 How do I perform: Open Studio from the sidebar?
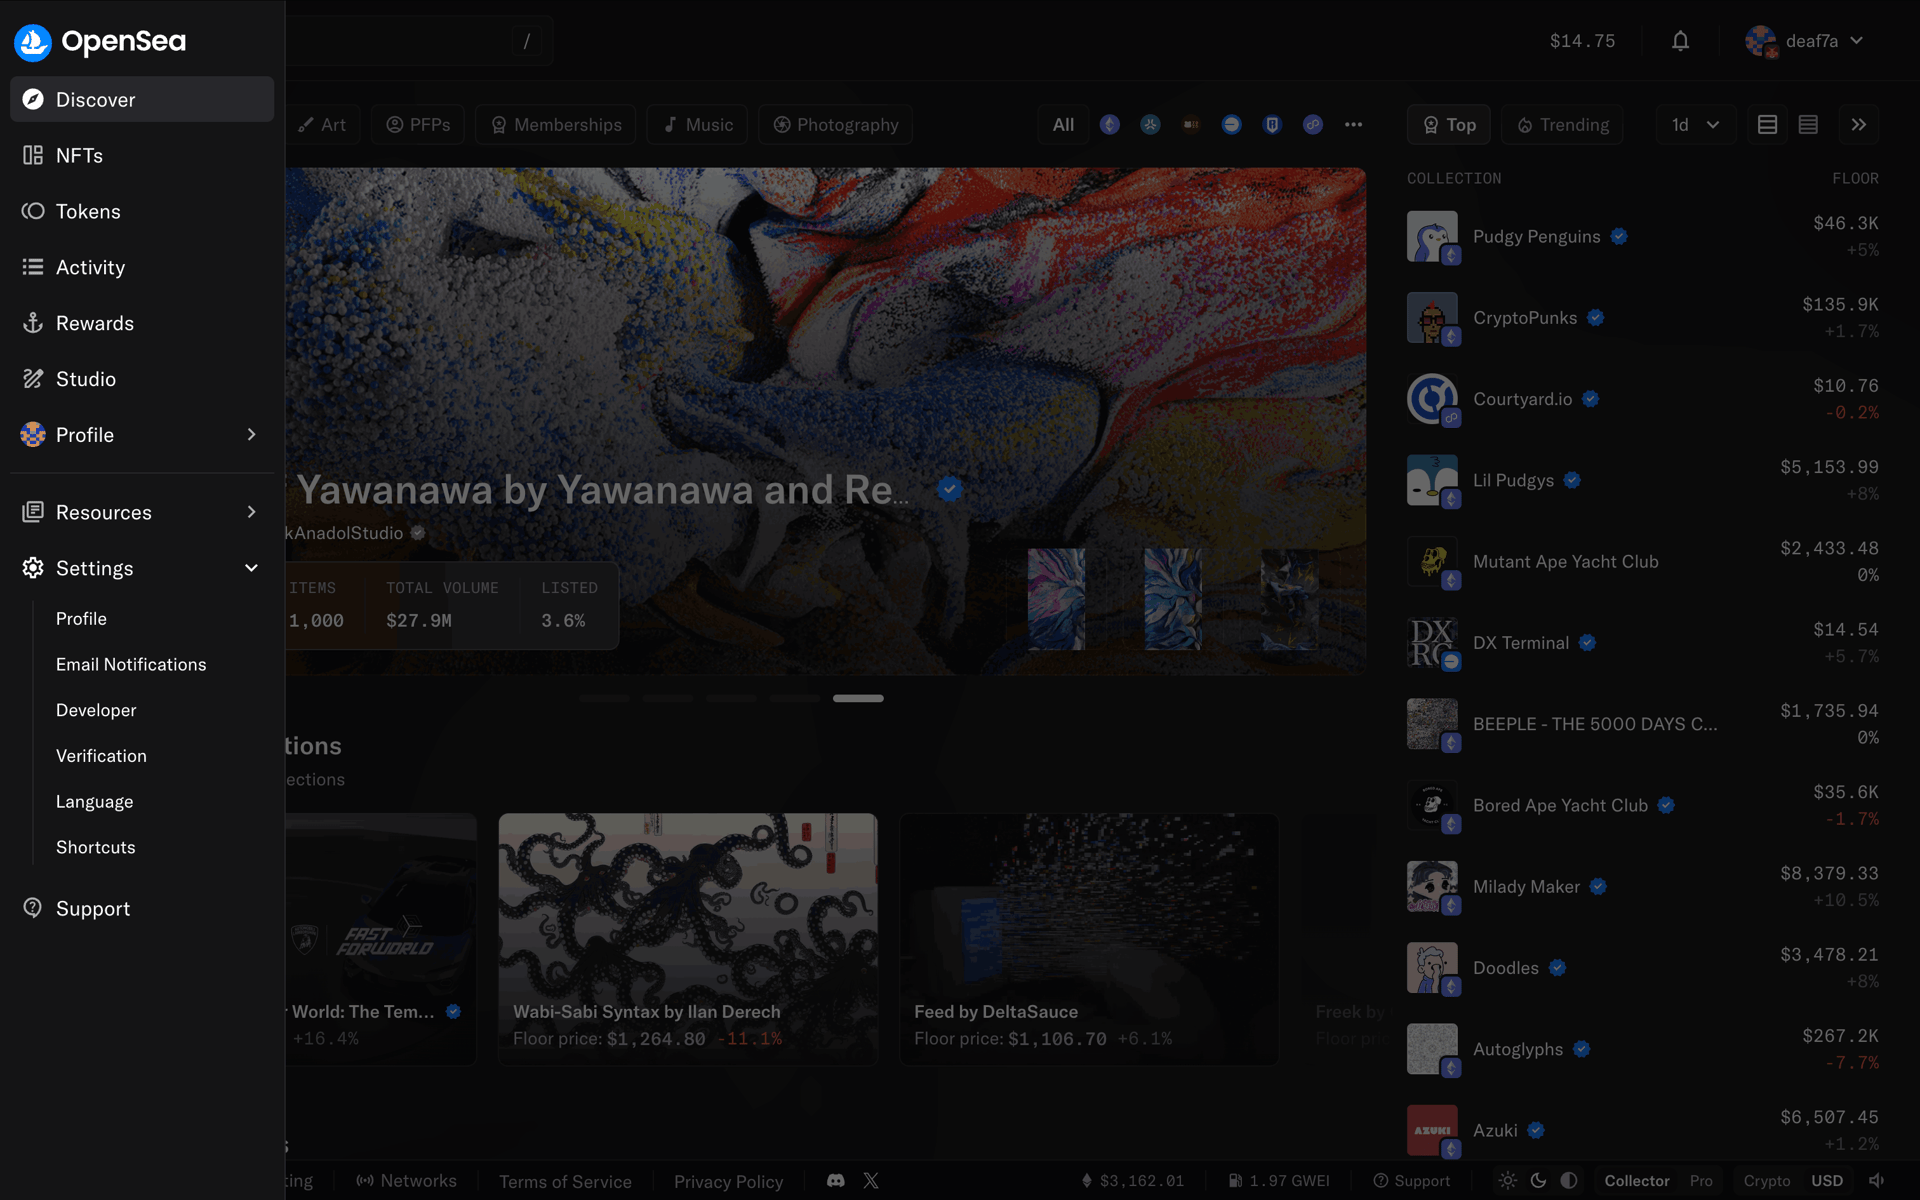tap(142, 379)
